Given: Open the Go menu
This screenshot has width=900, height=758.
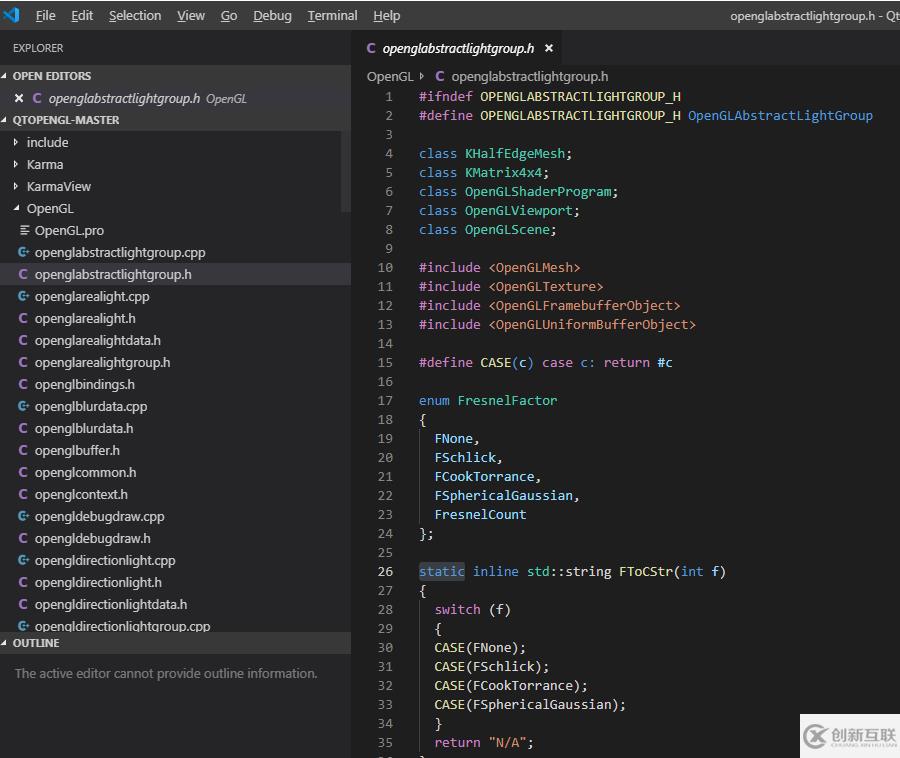Looking at the screenshot, I should coord(228,15).
